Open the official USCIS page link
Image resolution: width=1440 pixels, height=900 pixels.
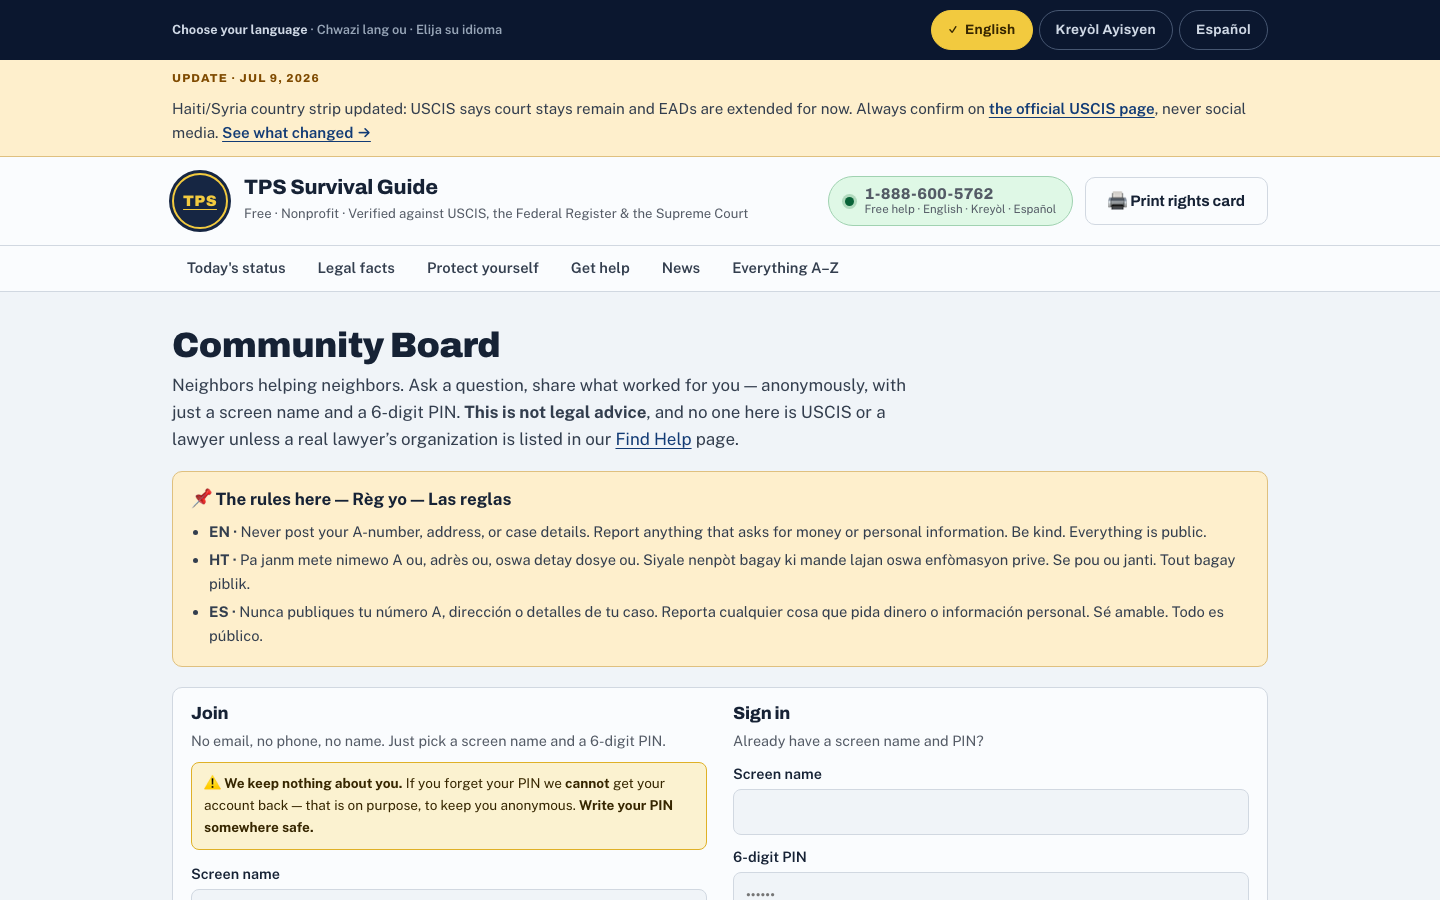pyautogui.click(x=1072, y=109)
